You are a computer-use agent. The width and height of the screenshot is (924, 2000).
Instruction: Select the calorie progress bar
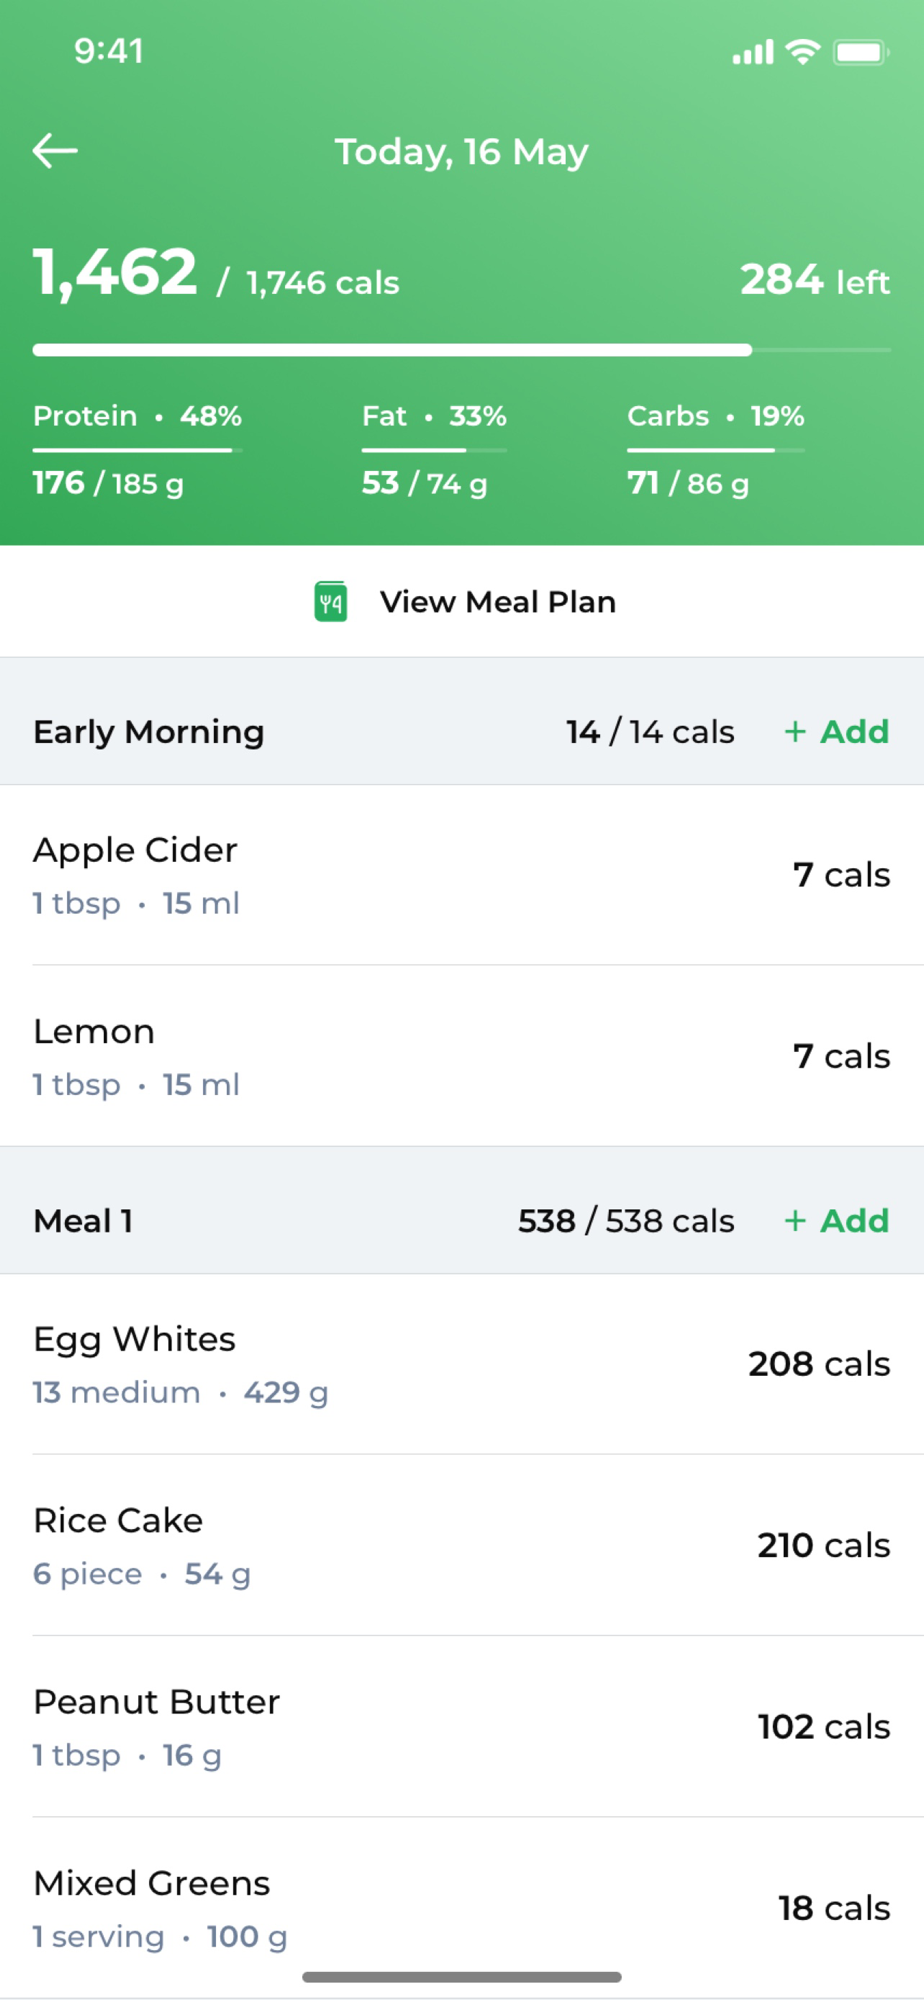point(462,350)
